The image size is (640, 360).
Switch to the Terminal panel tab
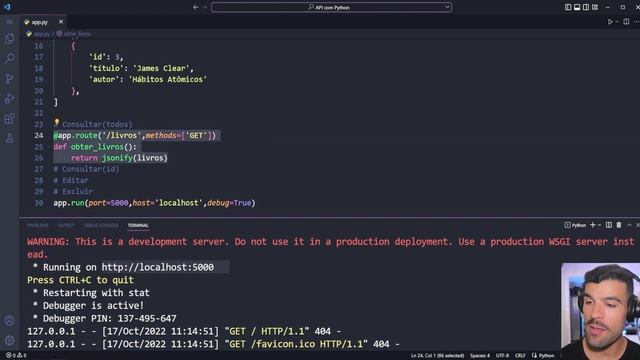coord(138,225)
